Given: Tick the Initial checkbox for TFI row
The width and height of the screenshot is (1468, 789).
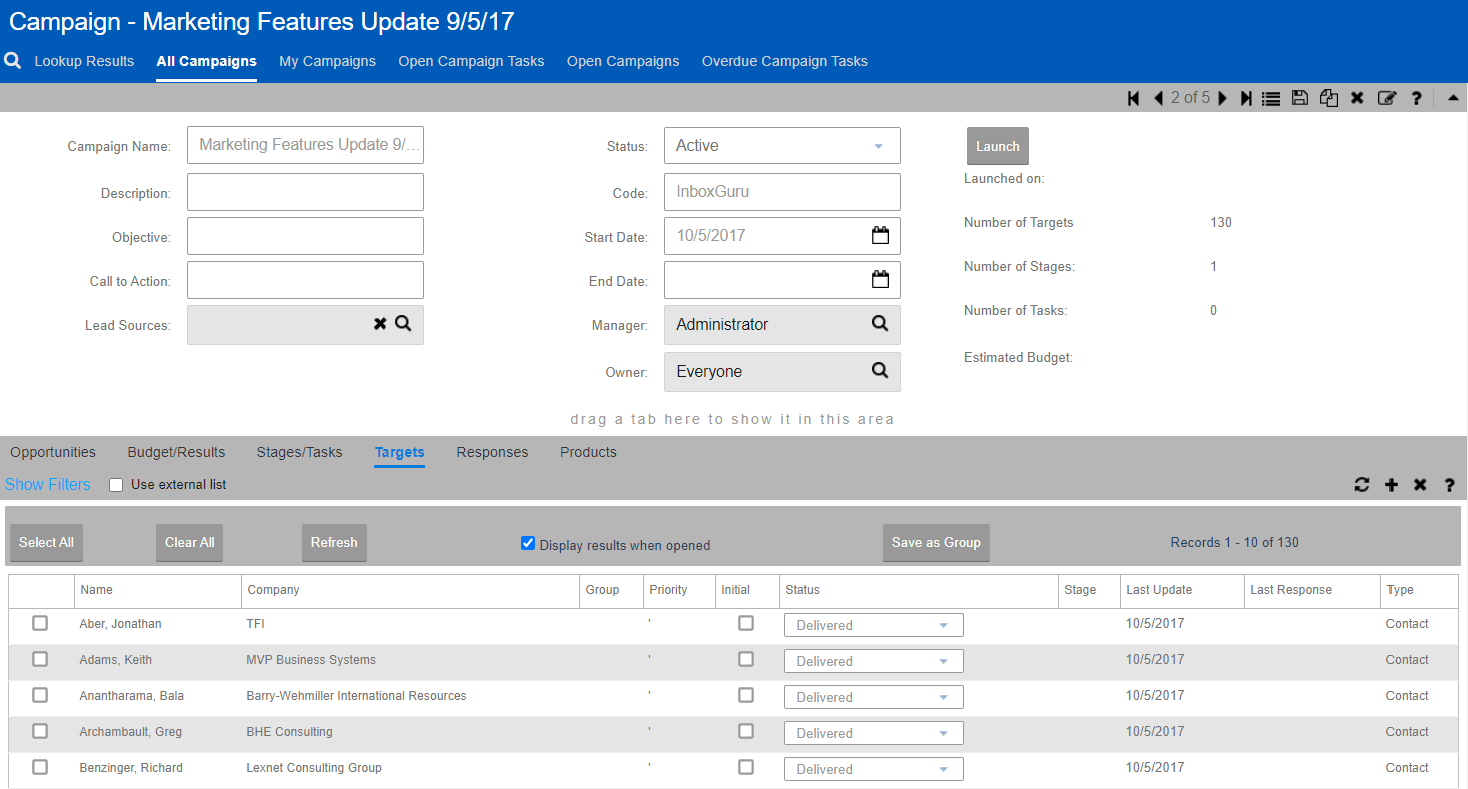Looking at the screenshot, I should pyautogui.click(x=746, y=623).
